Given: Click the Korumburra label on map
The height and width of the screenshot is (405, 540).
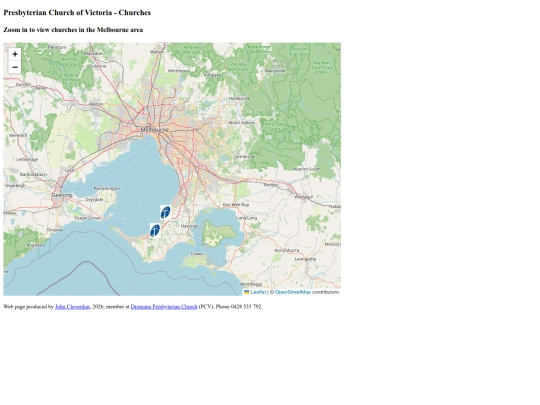Looking at the screenshot, I should point(287,250).
